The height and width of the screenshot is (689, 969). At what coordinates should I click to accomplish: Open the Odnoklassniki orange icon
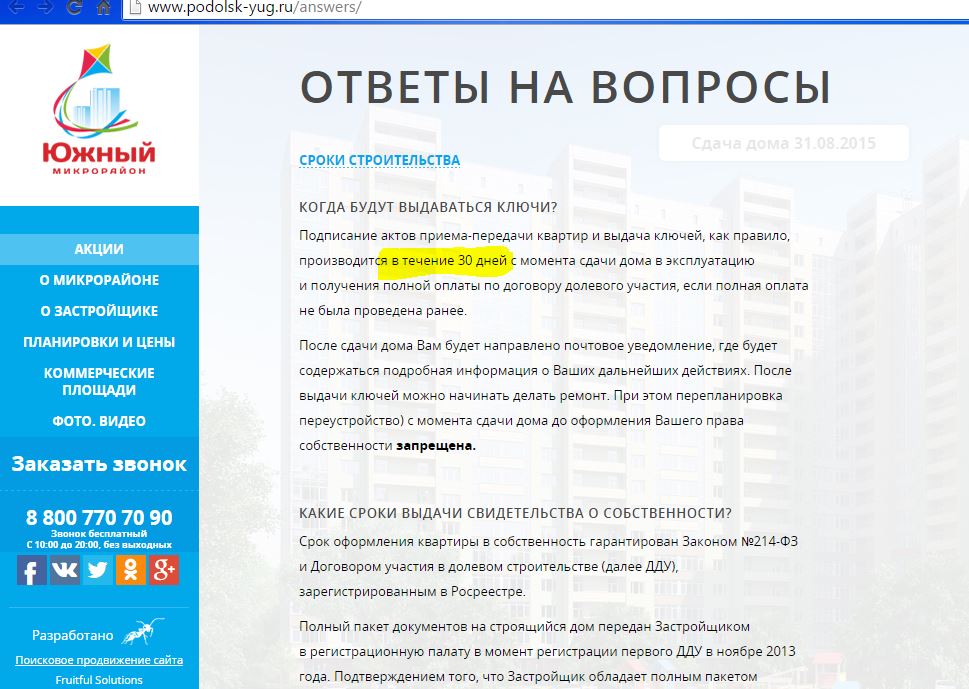pos(131,570)
